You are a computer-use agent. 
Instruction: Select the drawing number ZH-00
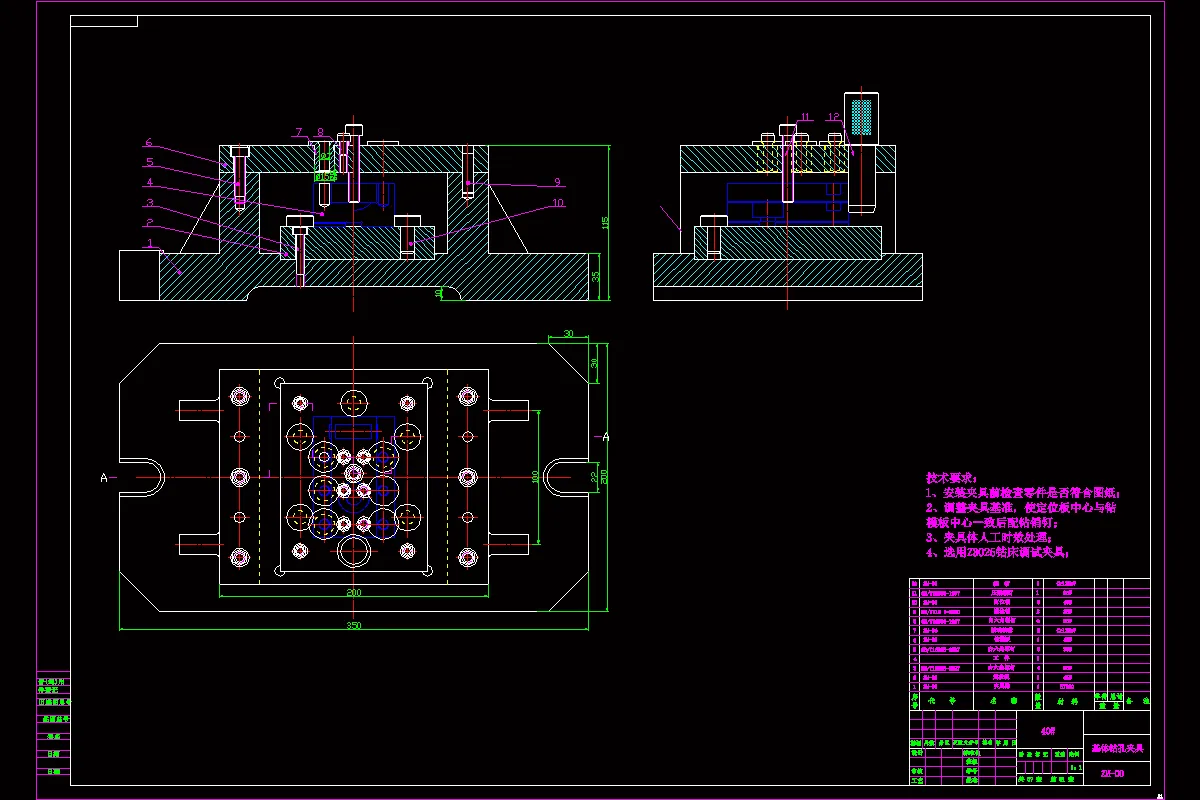click(x=1112, y=773)
